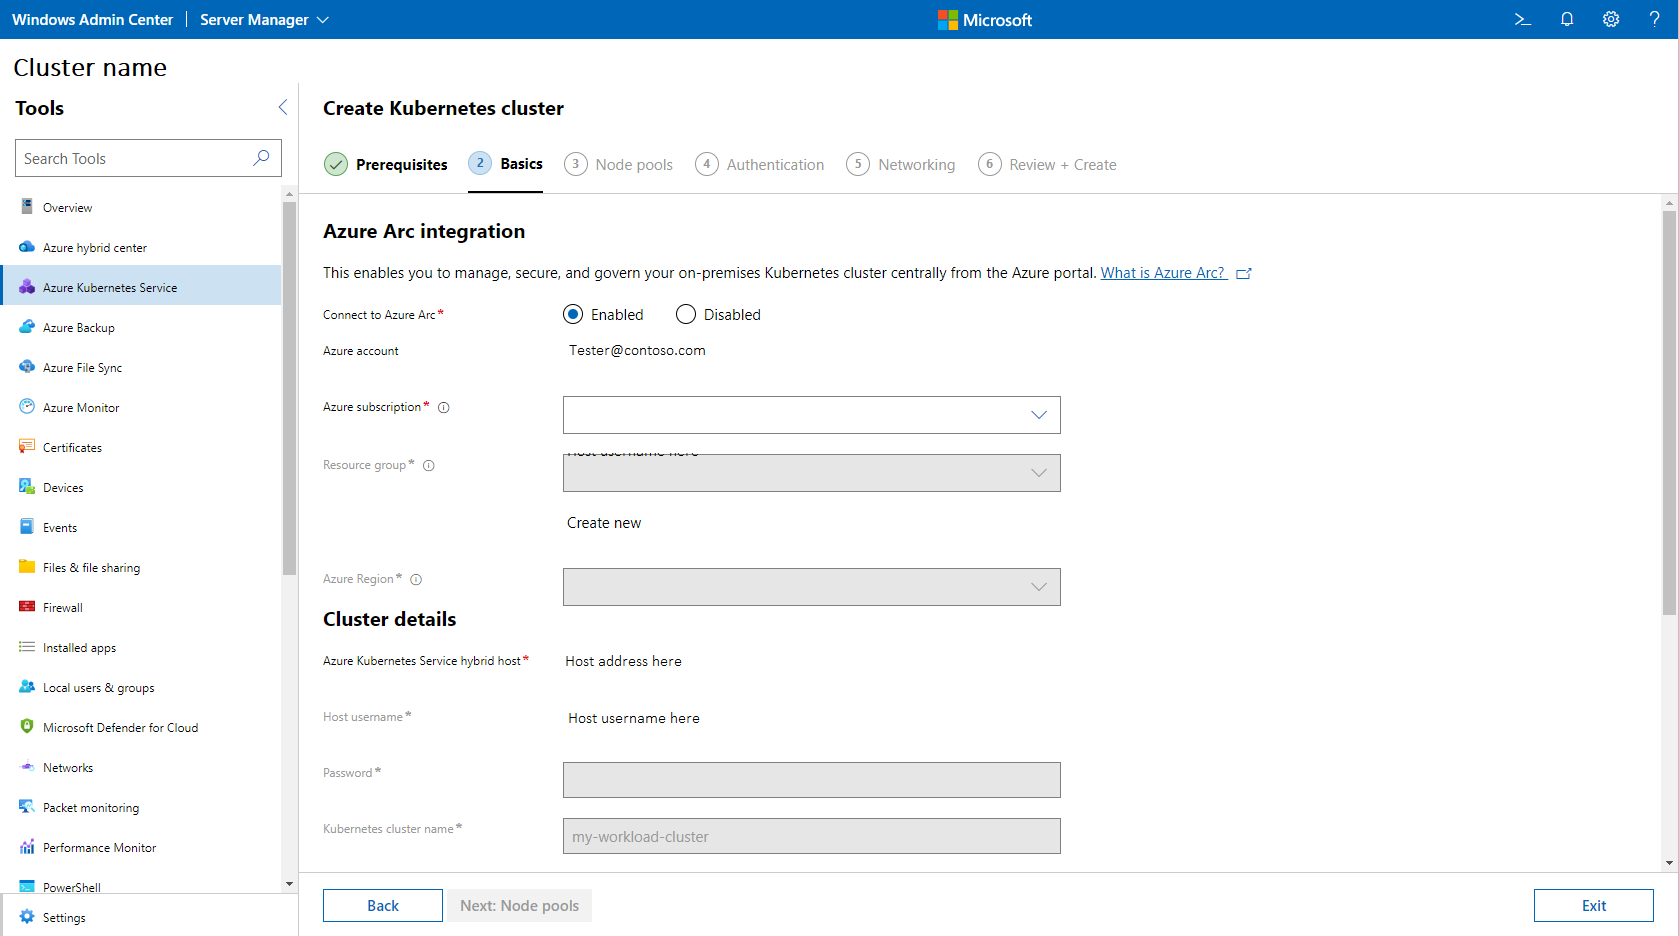Click the Azure subscription info icon
1679x936 pixels.
point(444,407)
